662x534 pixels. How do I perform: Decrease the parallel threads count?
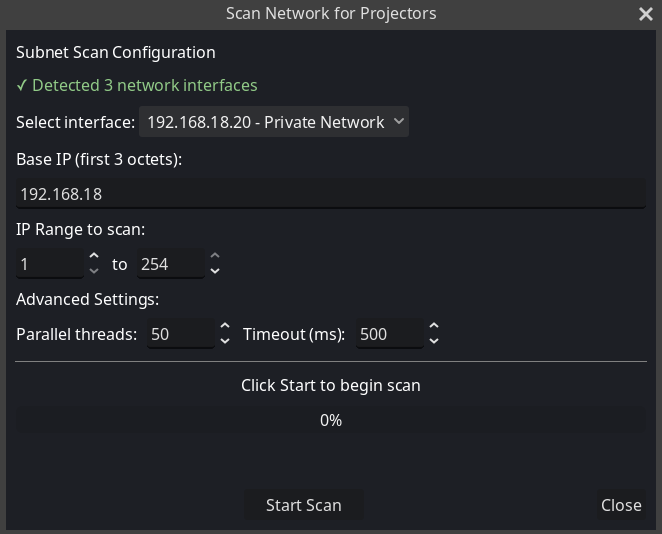(225, 341)
